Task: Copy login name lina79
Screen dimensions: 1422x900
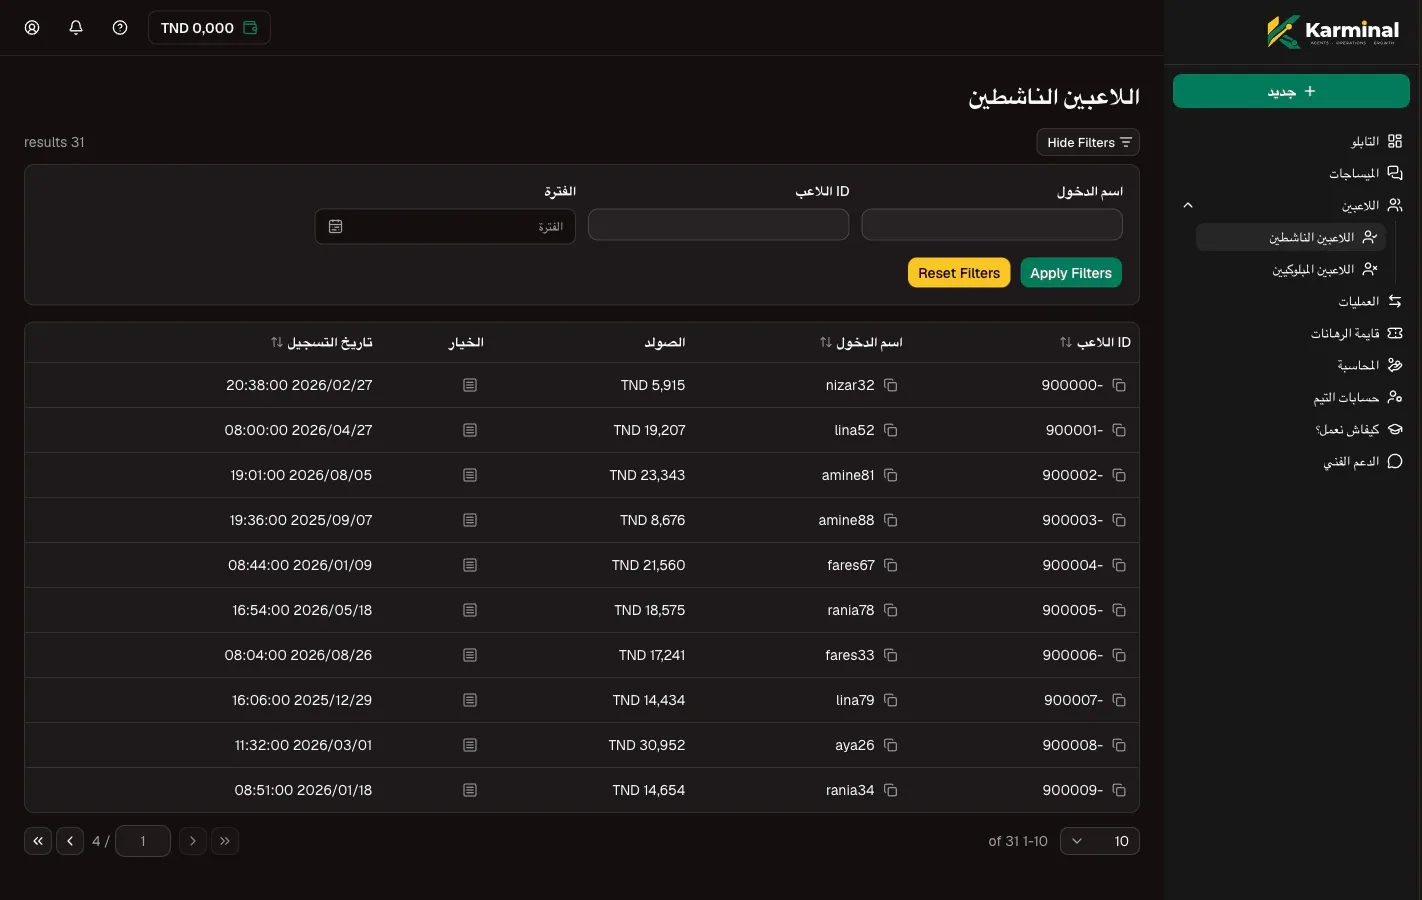Action: (x=890, y=700)
